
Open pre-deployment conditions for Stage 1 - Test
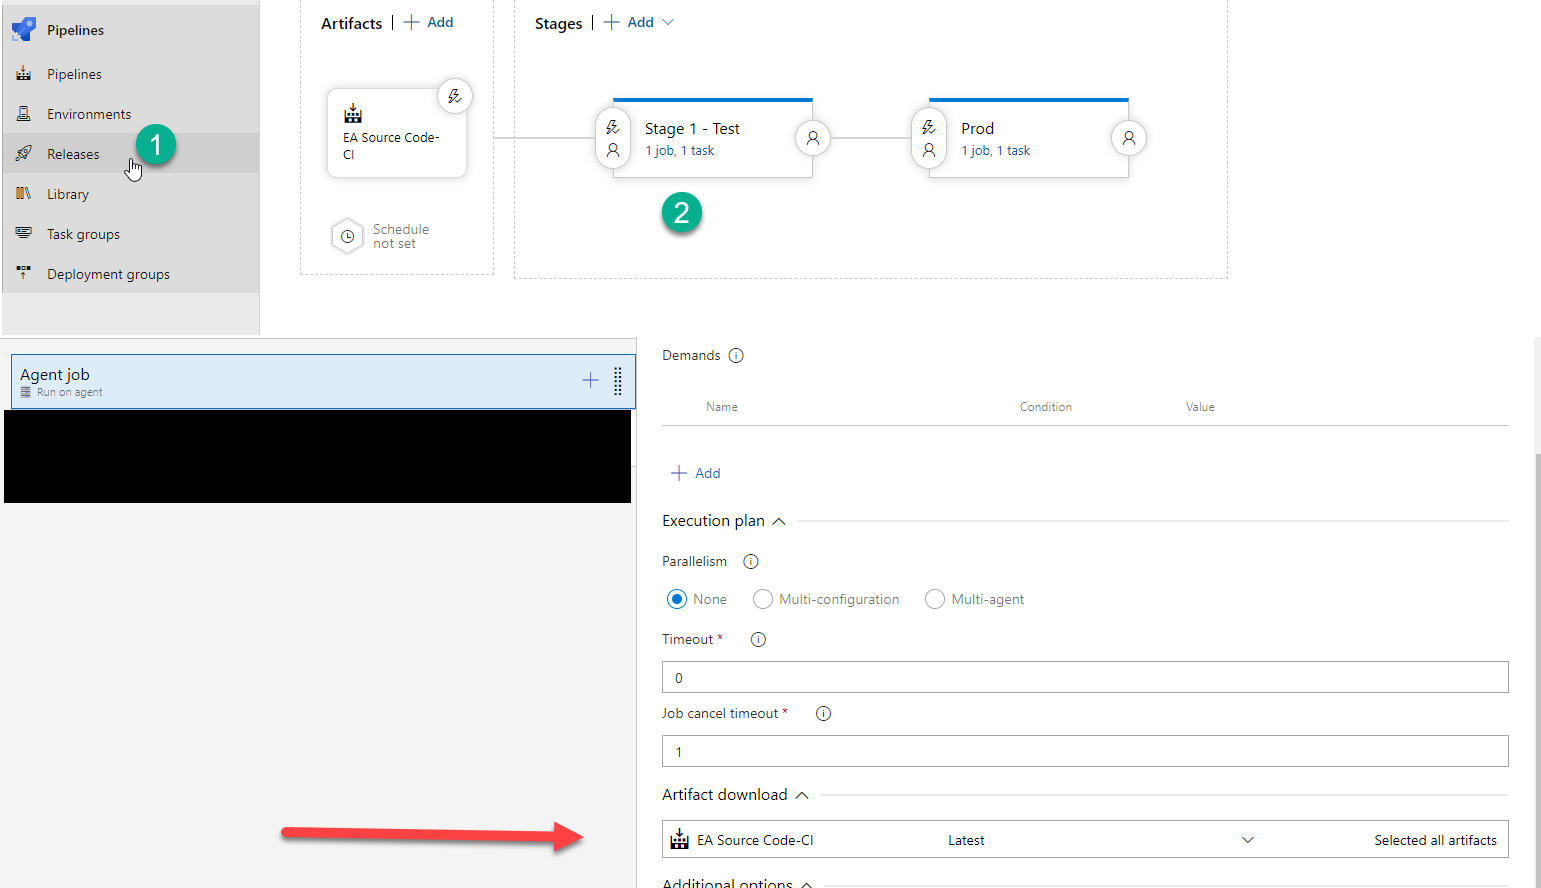[613, 138]
